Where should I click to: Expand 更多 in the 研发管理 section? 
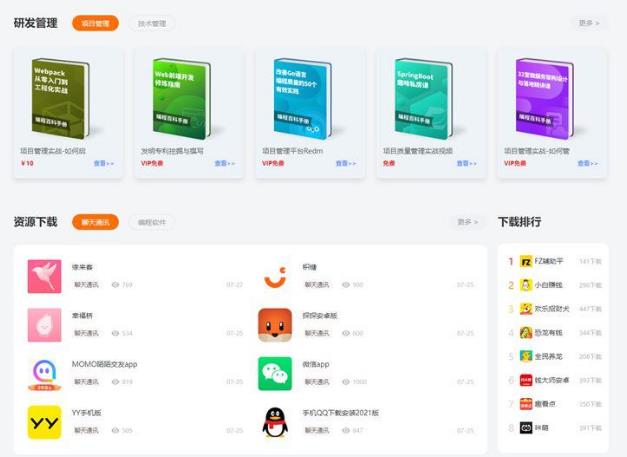[587, 23]
